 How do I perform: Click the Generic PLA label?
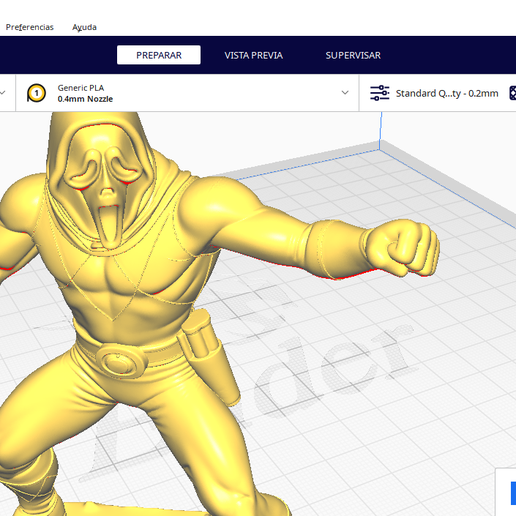[x=81, y=88]
